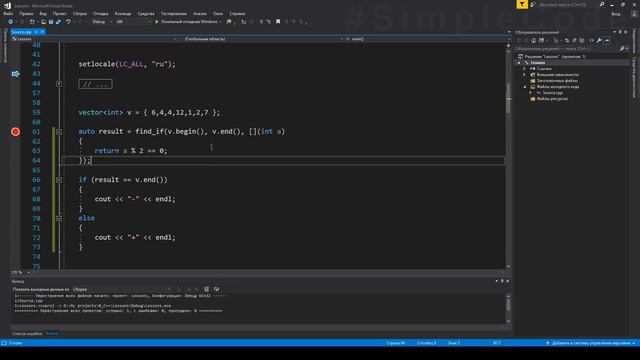Click the Save All toolbar icon
640x360 pixels.
pos(58,22)
